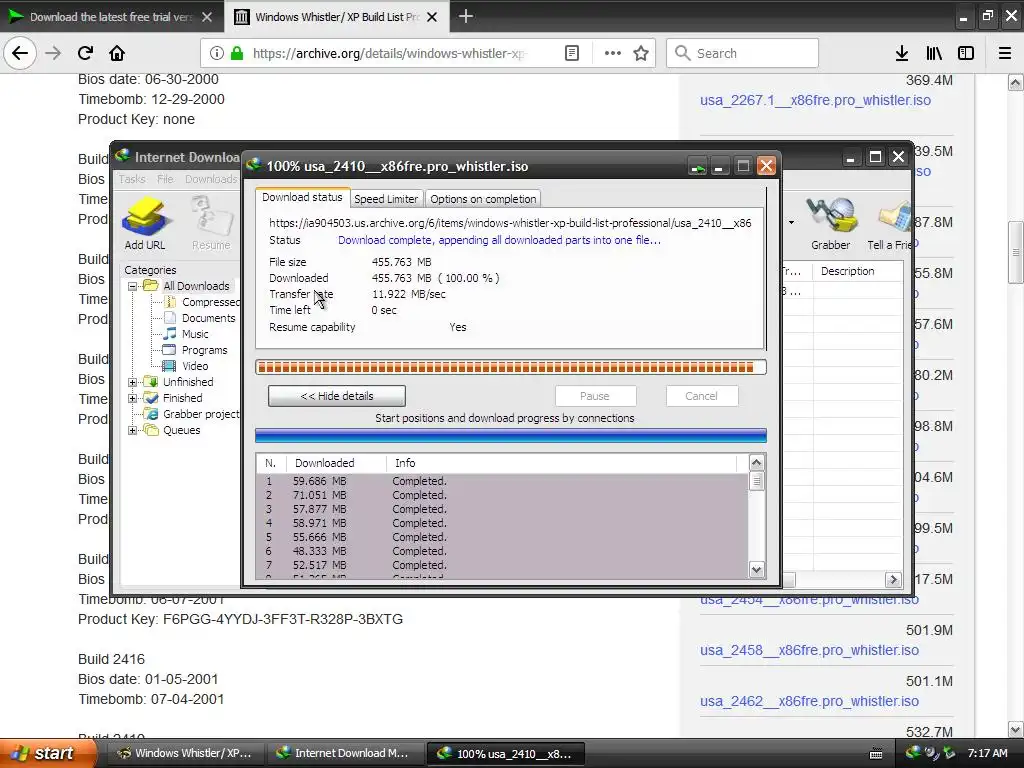
Task: Bookmark this page with the star
Action: [641, 53]
